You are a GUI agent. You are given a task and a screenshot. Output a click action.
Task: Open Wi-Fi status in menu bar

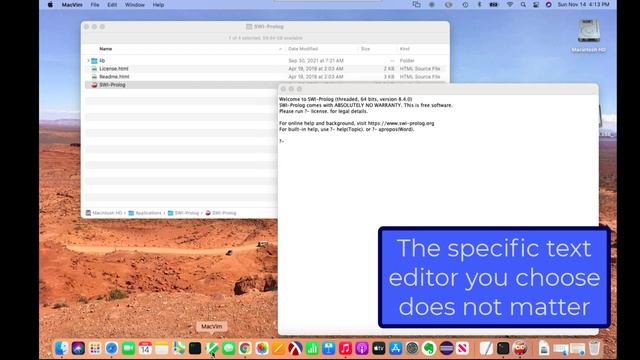tap(510, 4)
